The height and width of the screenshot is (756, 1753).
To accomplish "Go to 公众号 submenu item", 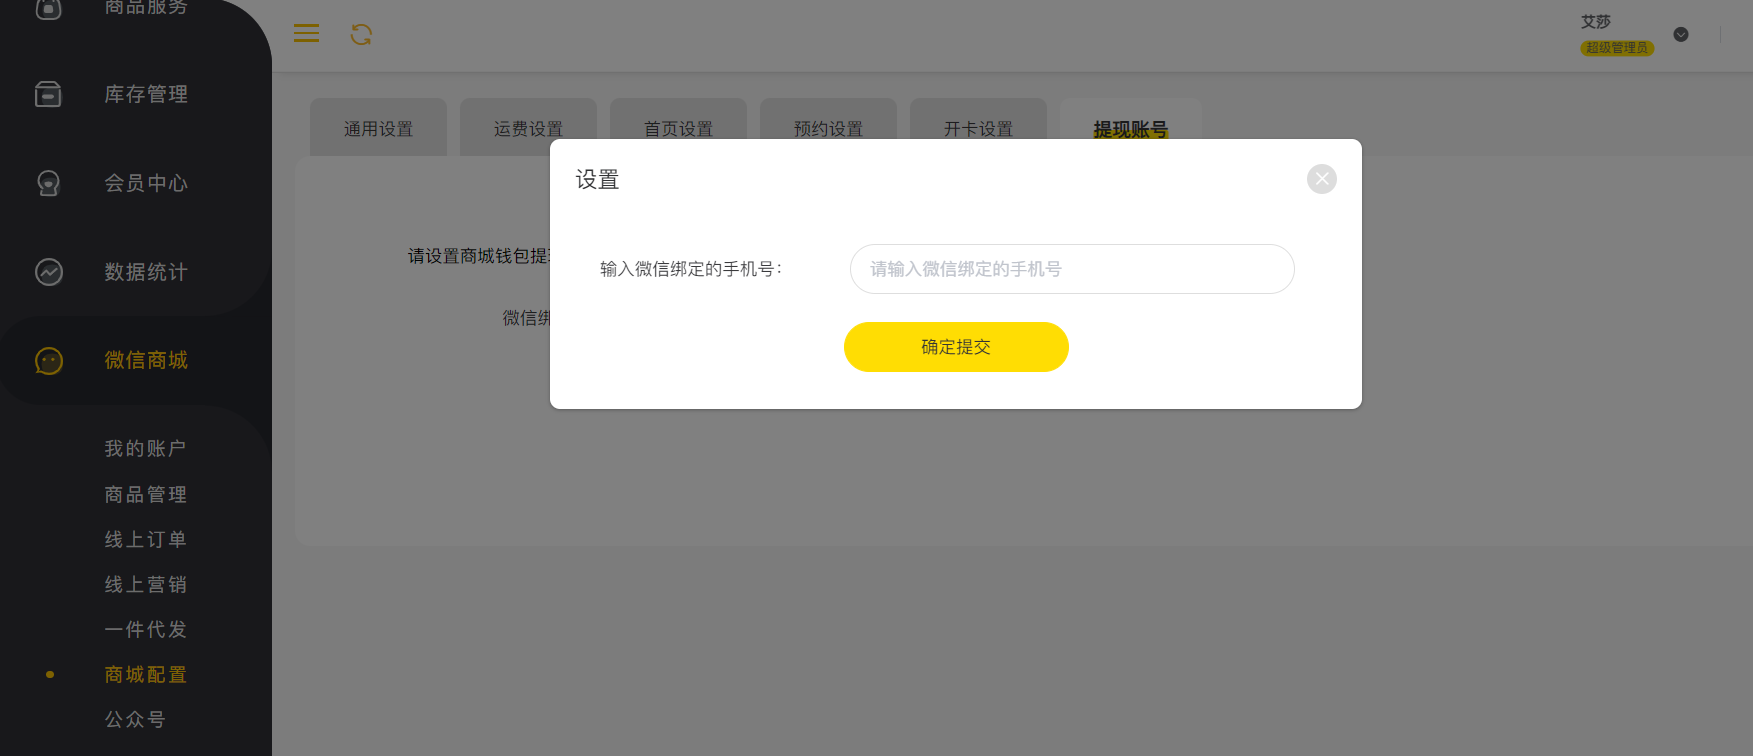I will (x=135, y=720).
